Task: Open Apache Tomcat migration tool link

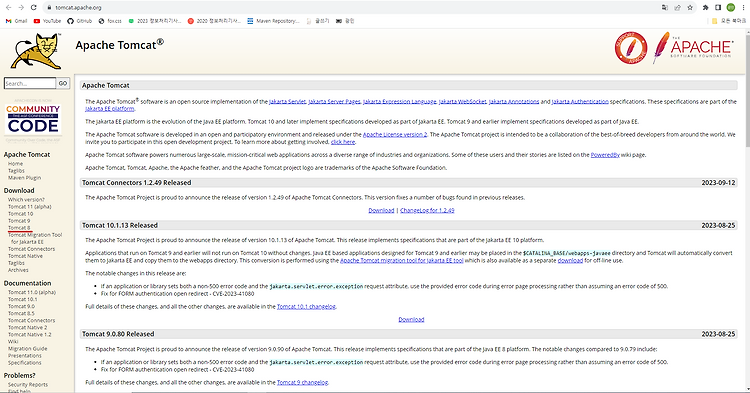Action: point(402,261)
